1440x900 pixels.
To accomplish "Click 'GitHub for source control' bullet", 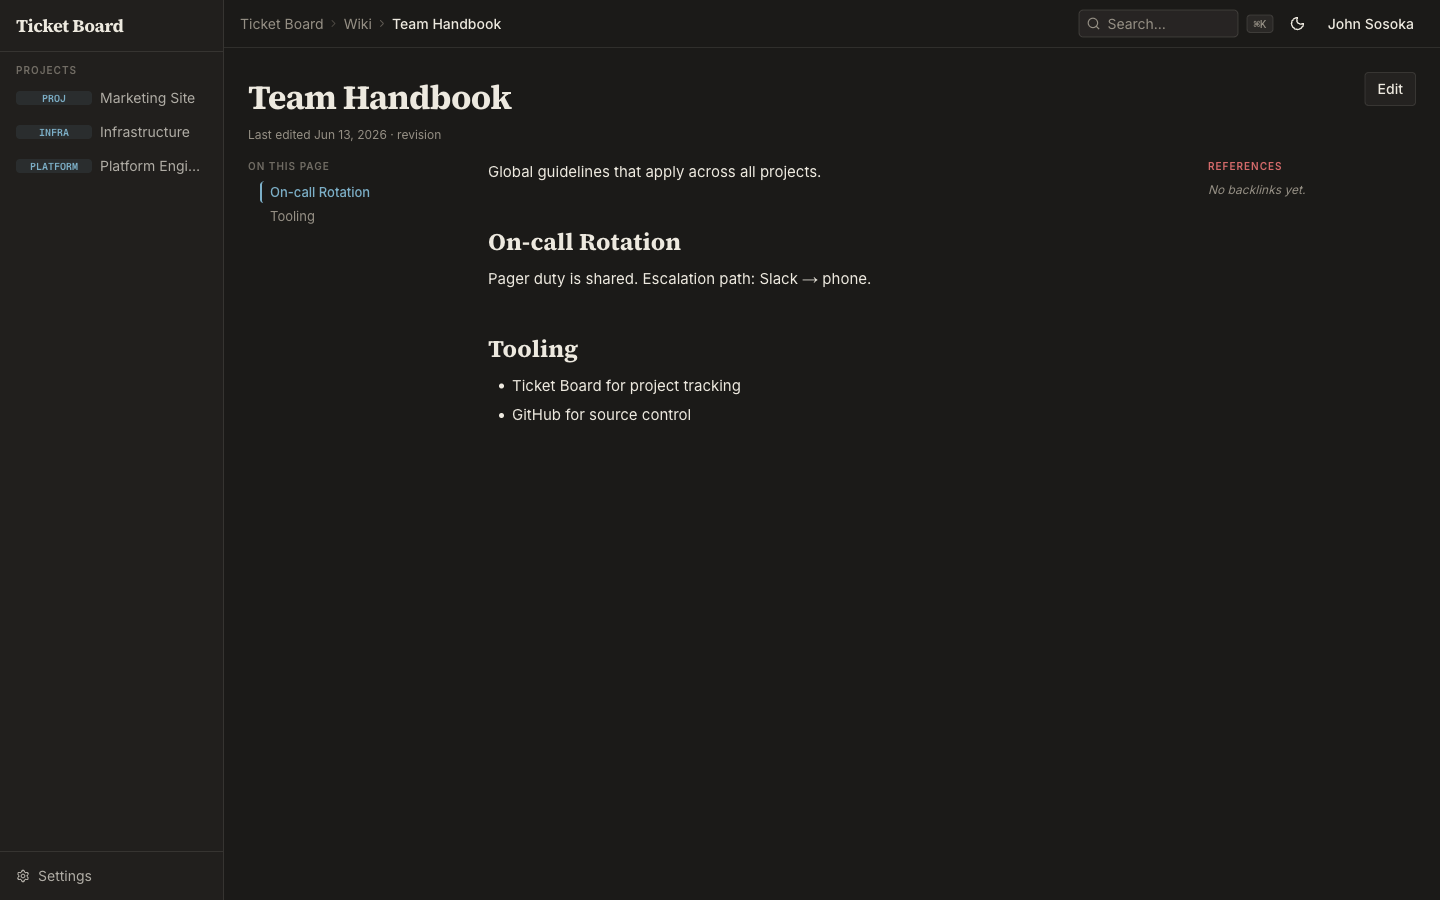I will click(x=601, y=415).
